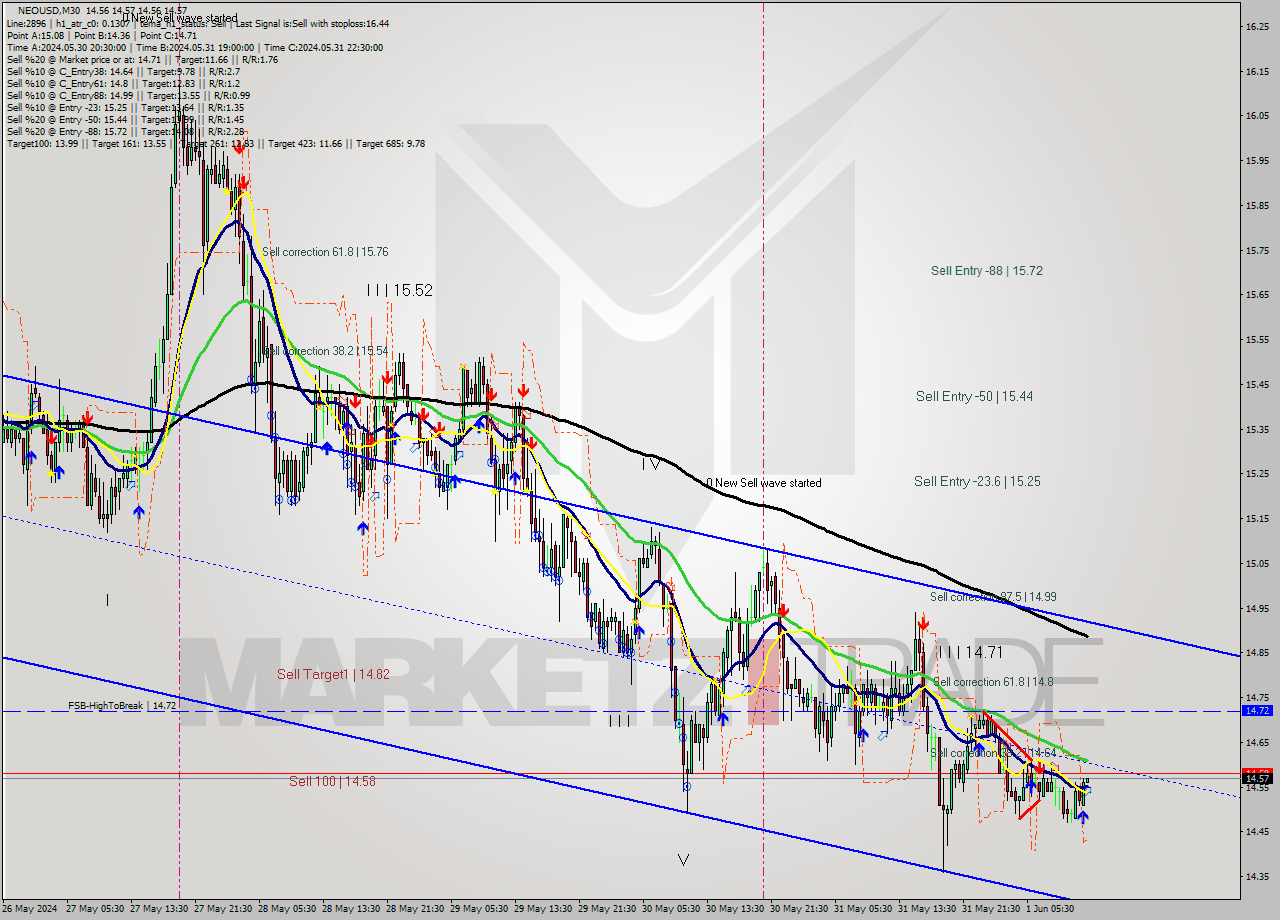Click the 'Target100: 13.99' text in info block
Screen dimensions: 1280x920
[44, 144]
